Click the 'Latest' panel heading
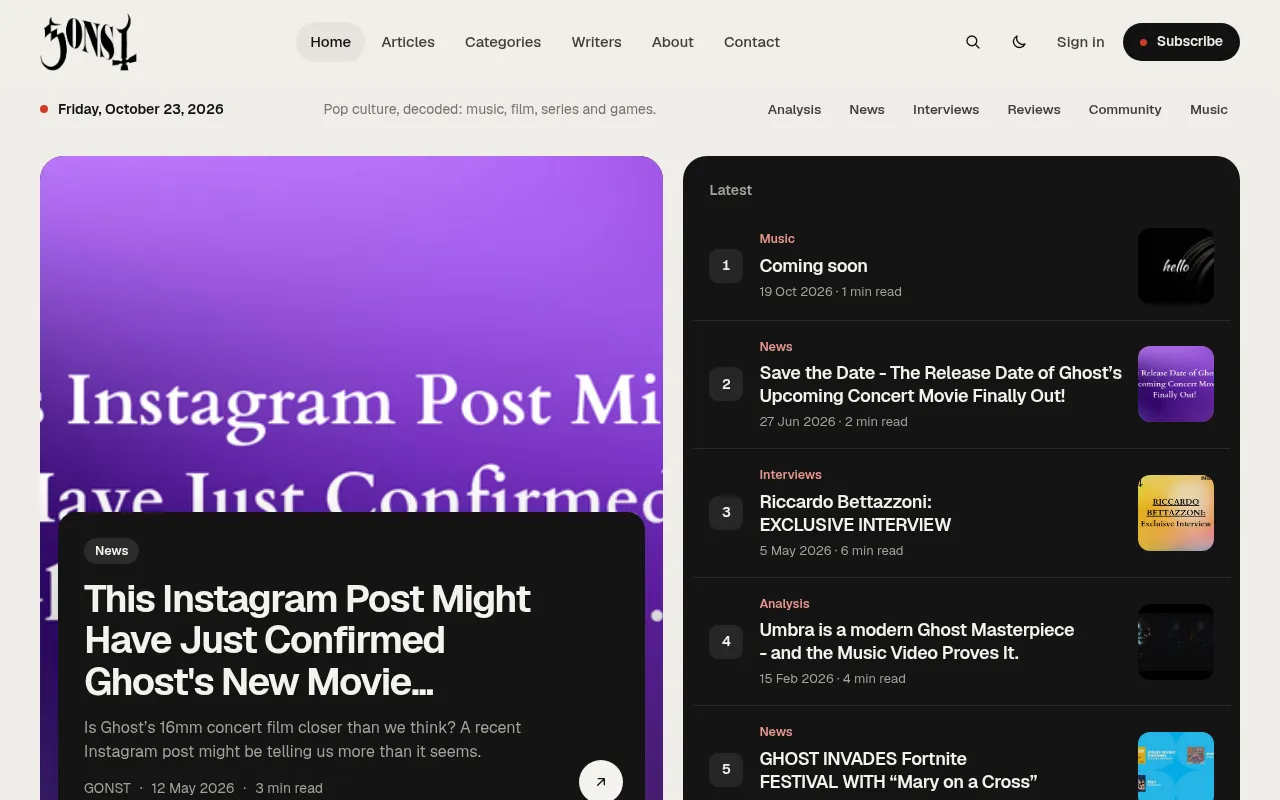Screen dimensions: 1280x800 pyautogui.click(x=730, y=190)
